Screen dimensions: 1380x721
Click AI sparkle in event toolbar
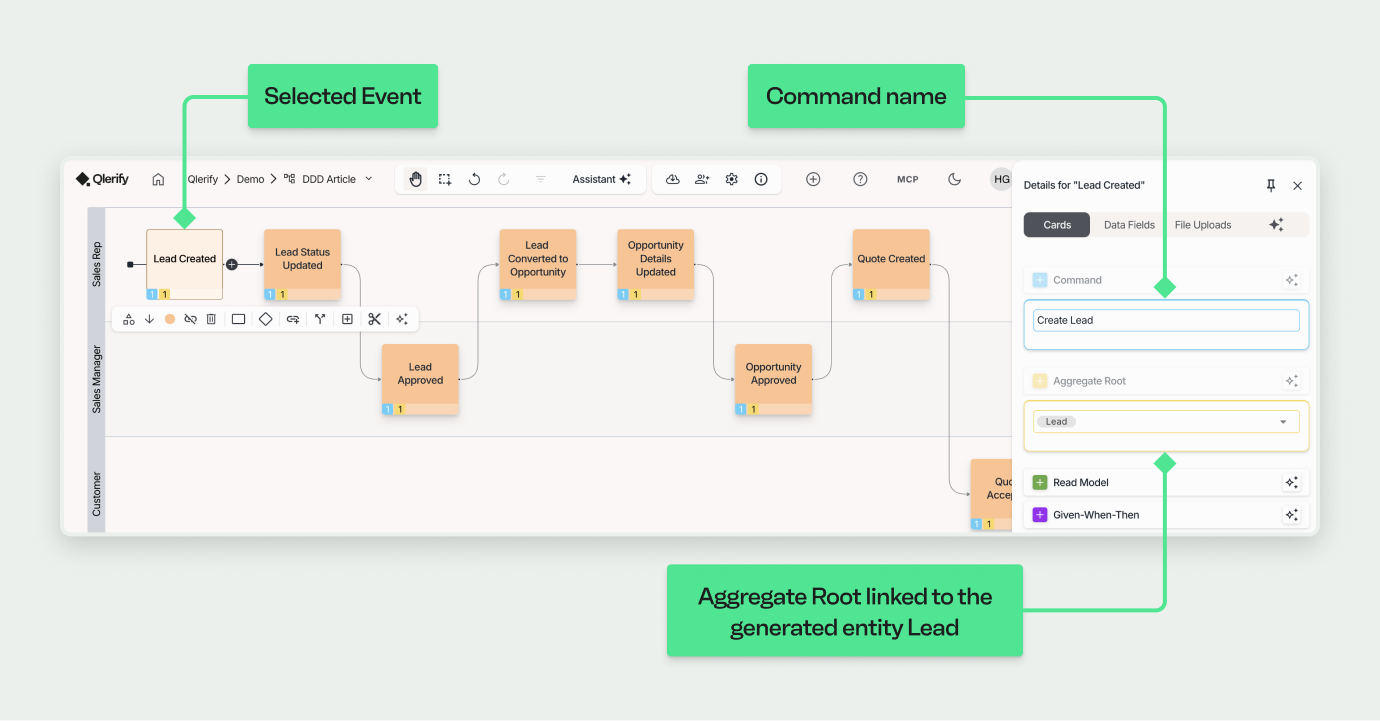tap(402, 319)
